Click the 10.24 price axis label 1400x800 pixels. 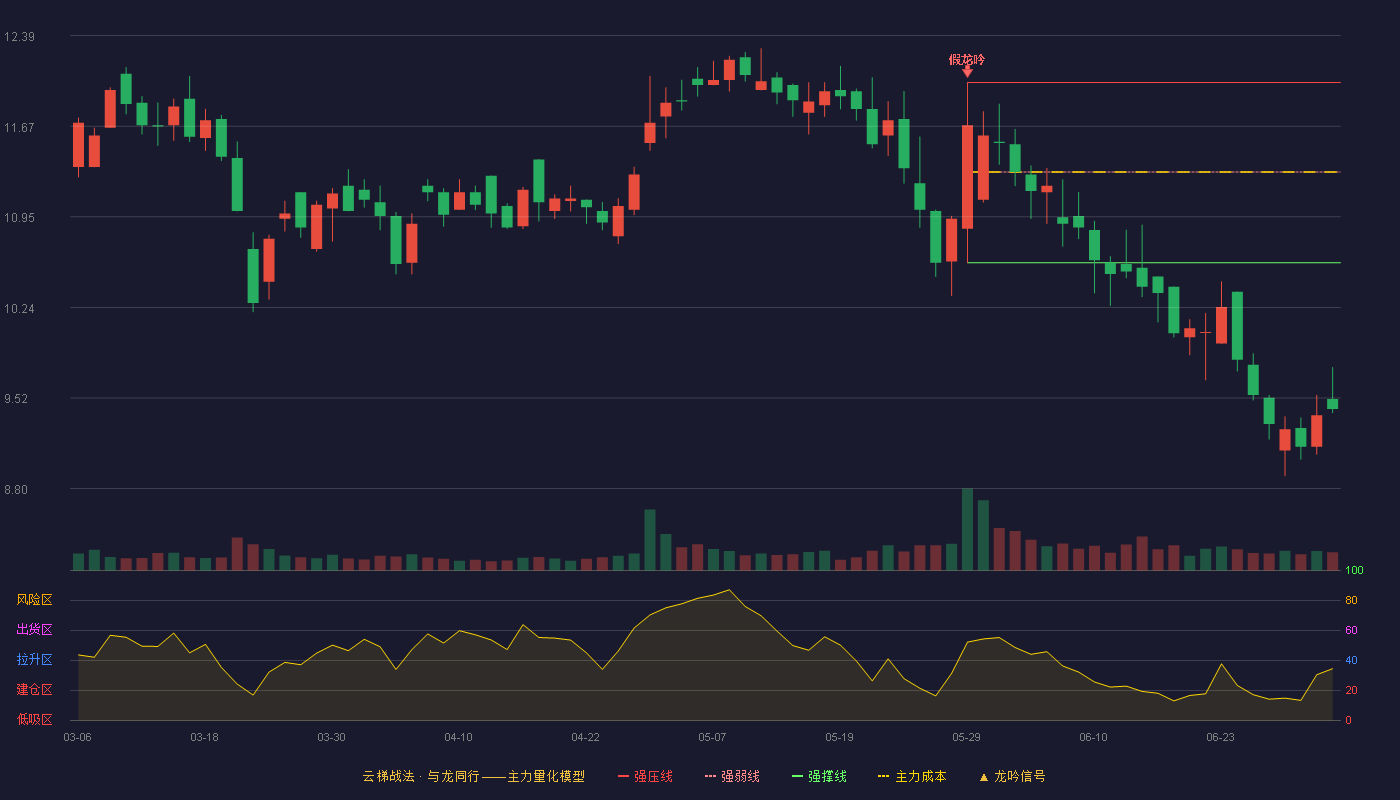point(19,309)
